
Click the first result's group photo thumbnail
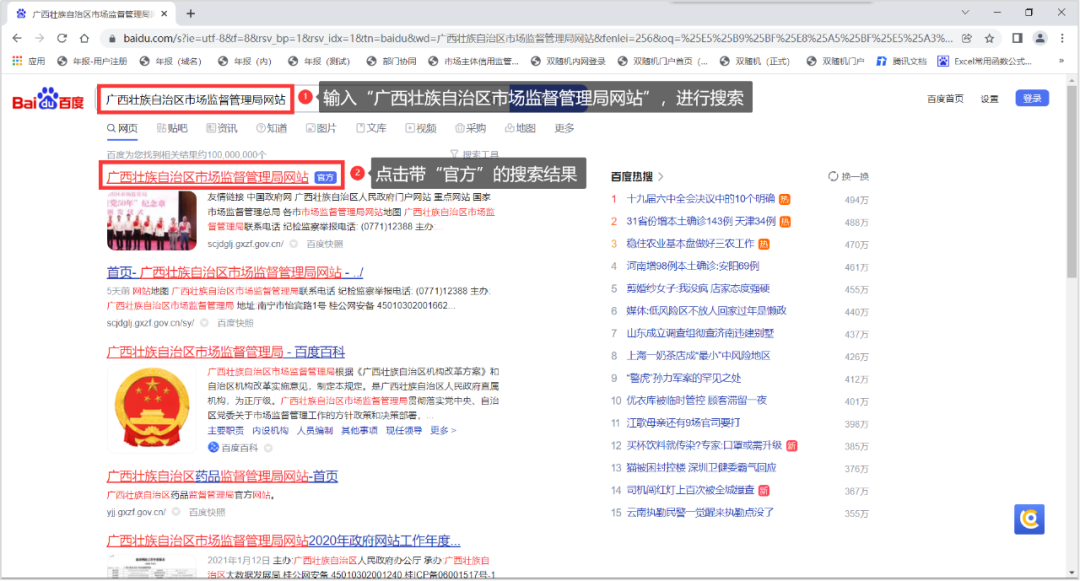pyautogui.click(x=152, y=220)
